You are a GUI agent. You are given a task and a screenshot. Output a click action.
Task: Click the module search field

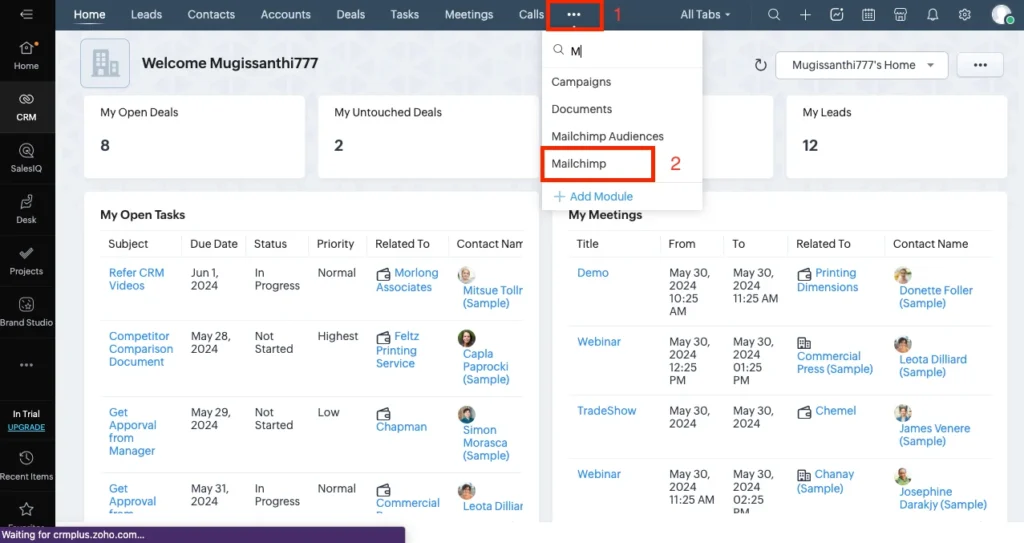622,51
